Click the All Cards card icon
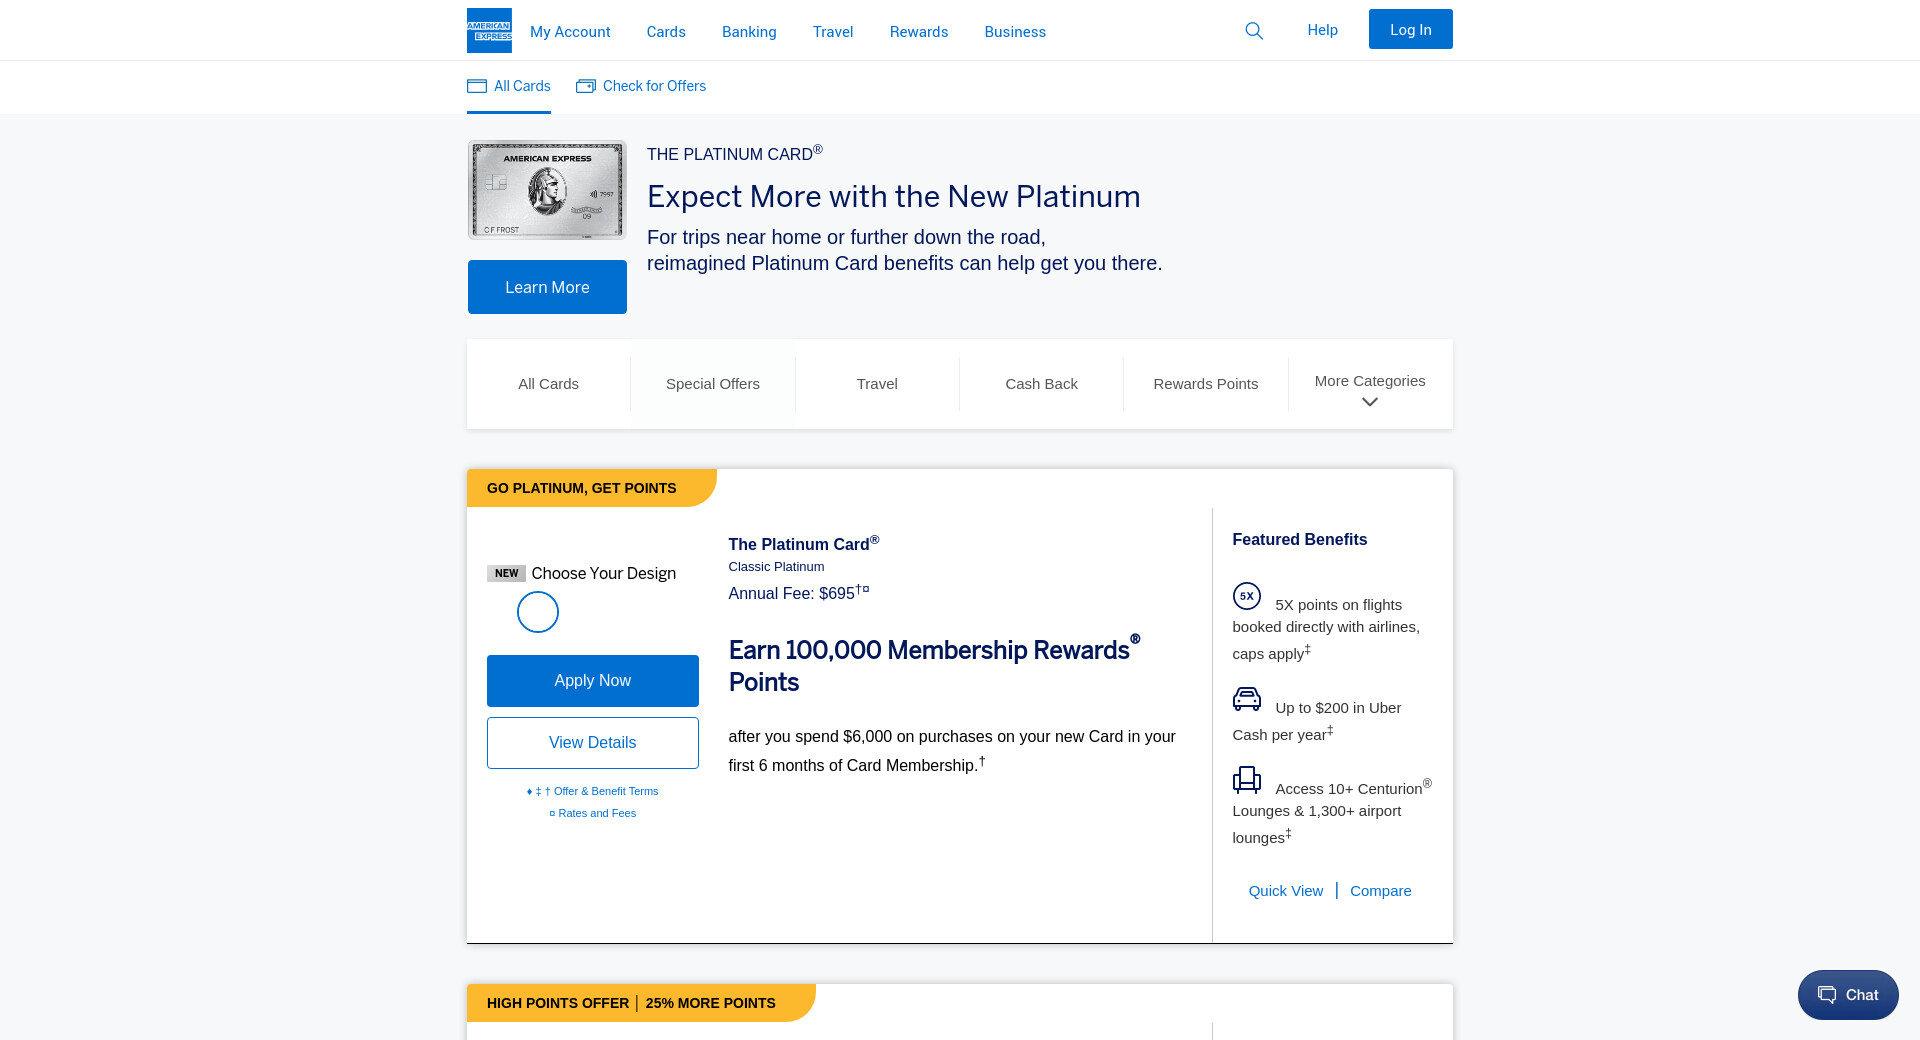 [477, 86]
